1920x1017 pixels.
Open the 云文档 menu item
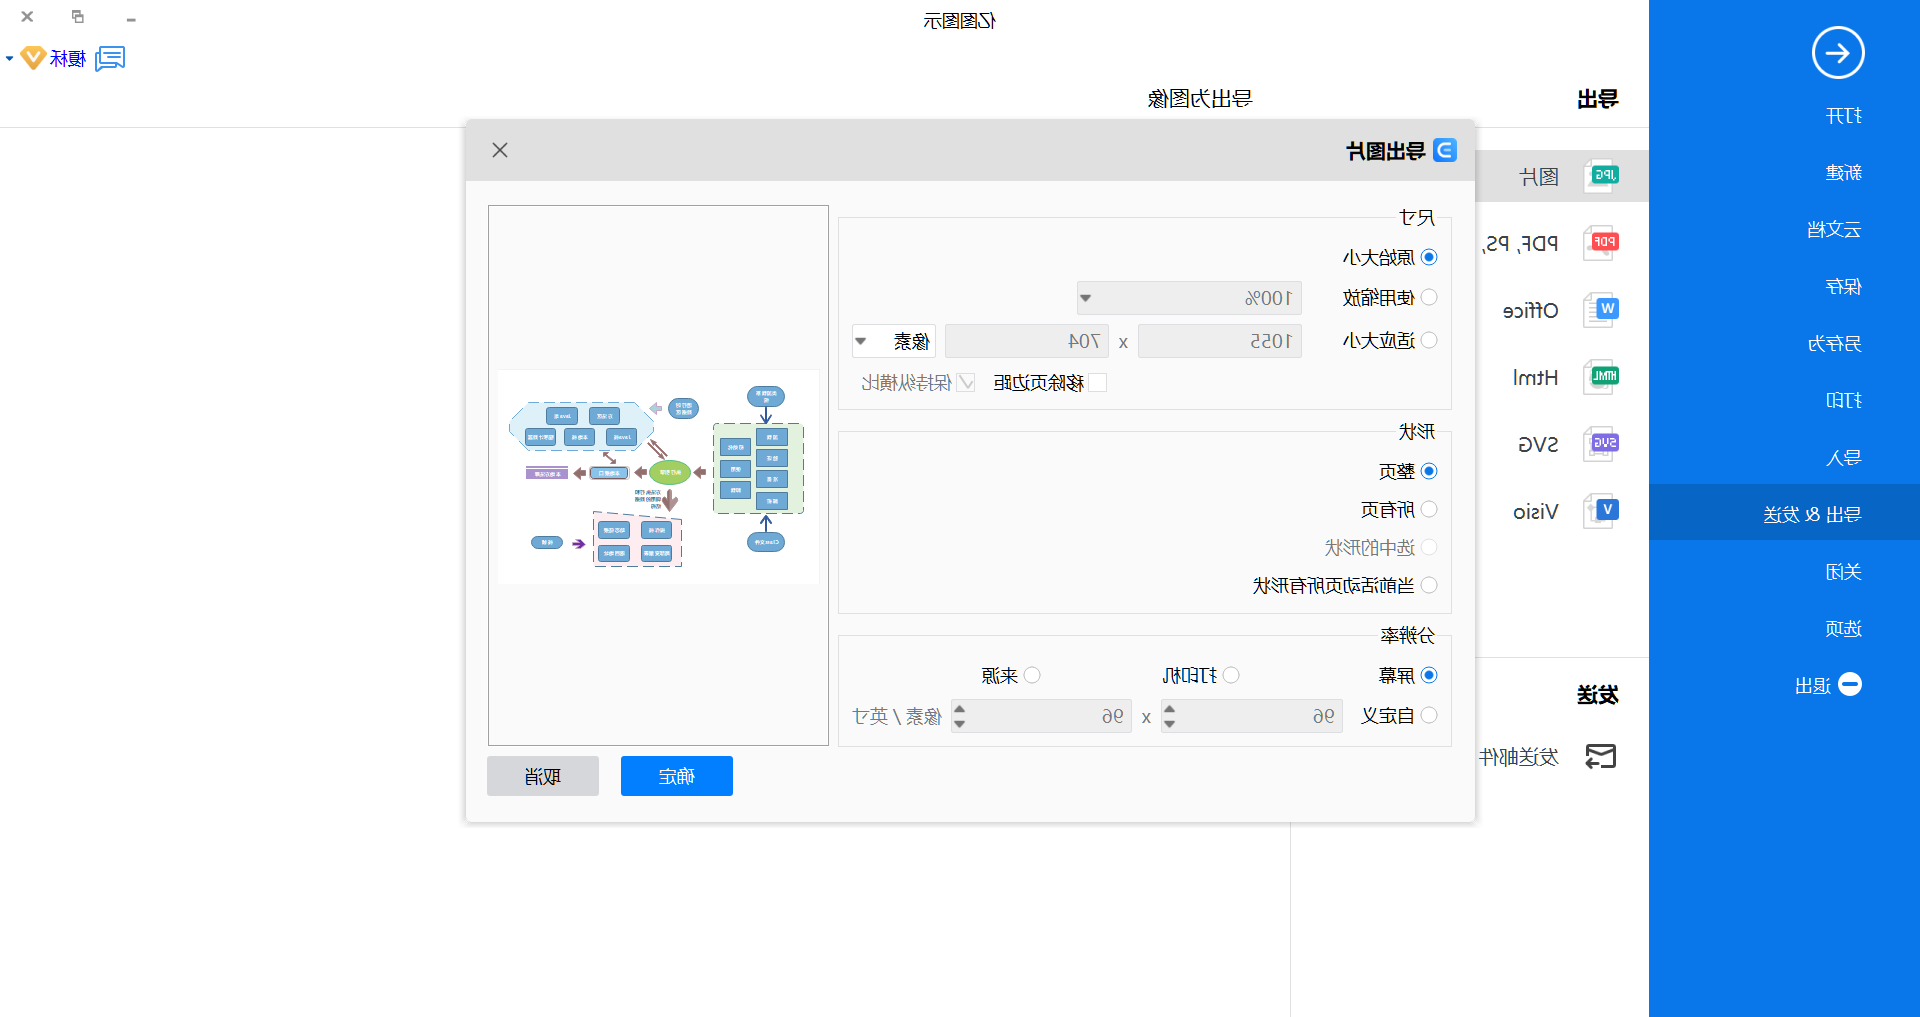pyautogui.click(x=1834, y=230)
